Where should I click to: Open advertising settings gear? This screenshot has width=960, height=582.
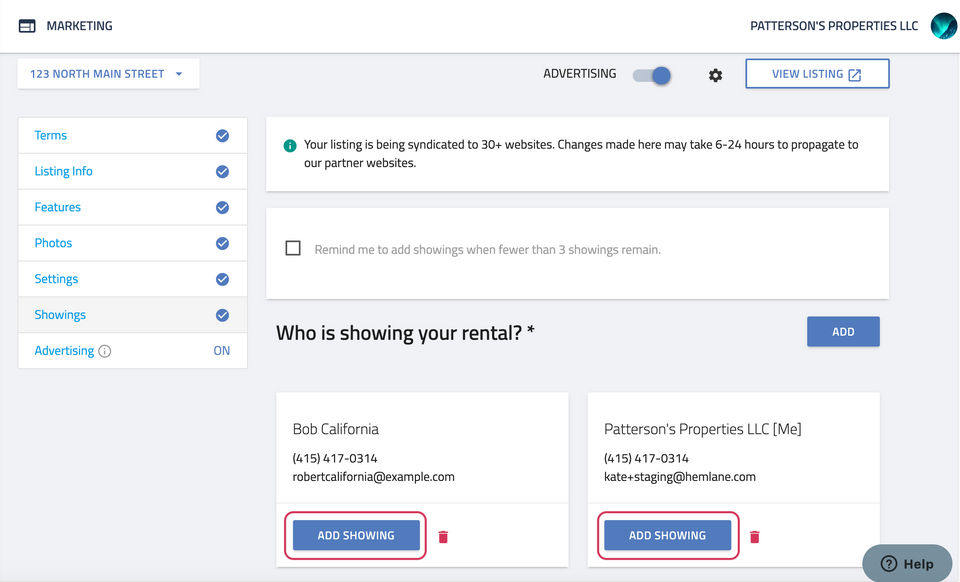click(x=715, y=75)
